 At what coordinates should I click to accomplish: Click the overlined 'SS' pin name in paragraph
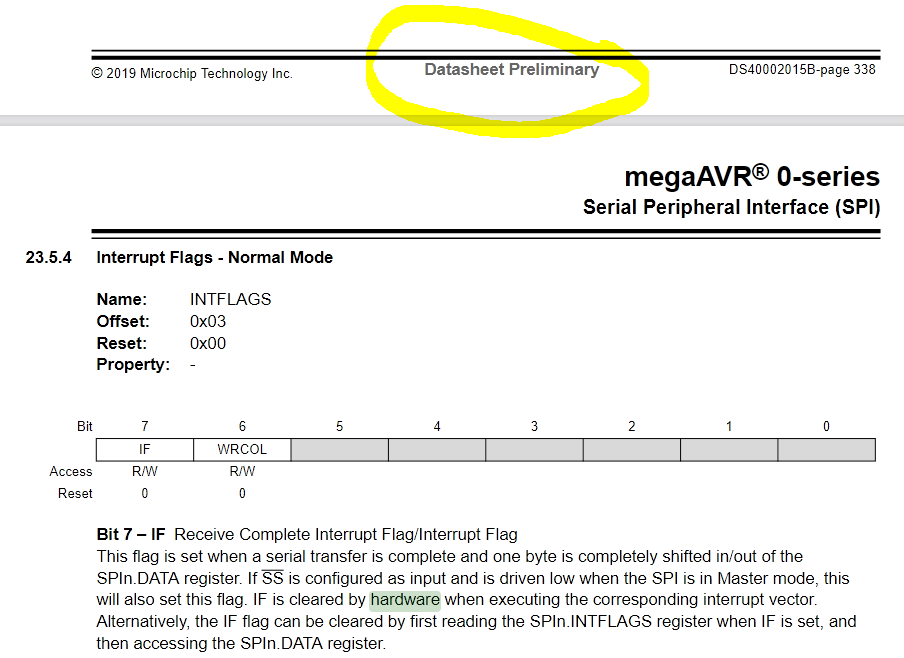[x=273, y=578]
